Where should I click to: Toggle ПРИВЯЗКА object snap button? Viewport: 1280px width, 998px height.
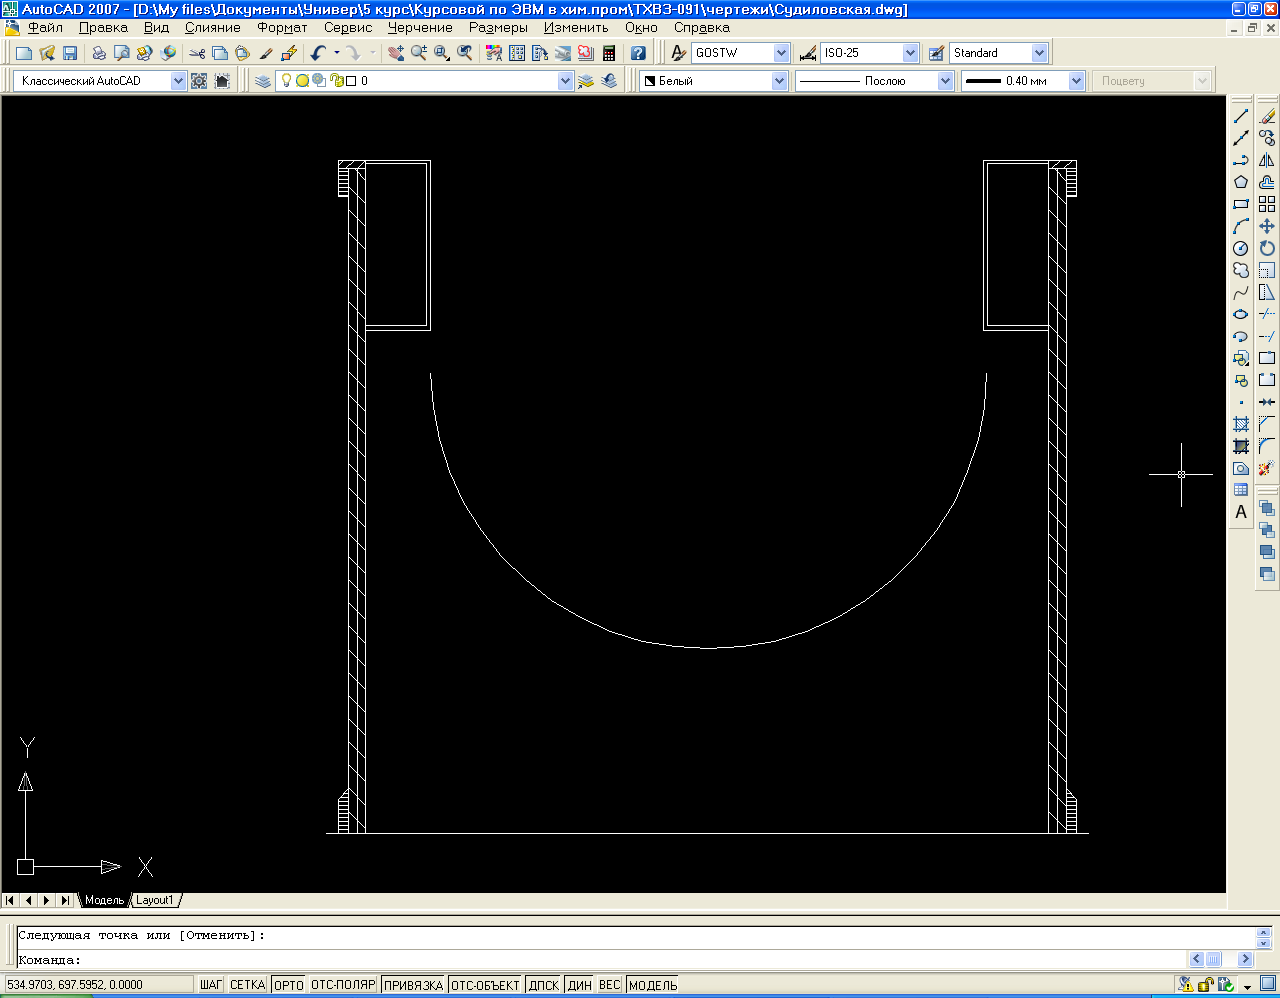413,985
